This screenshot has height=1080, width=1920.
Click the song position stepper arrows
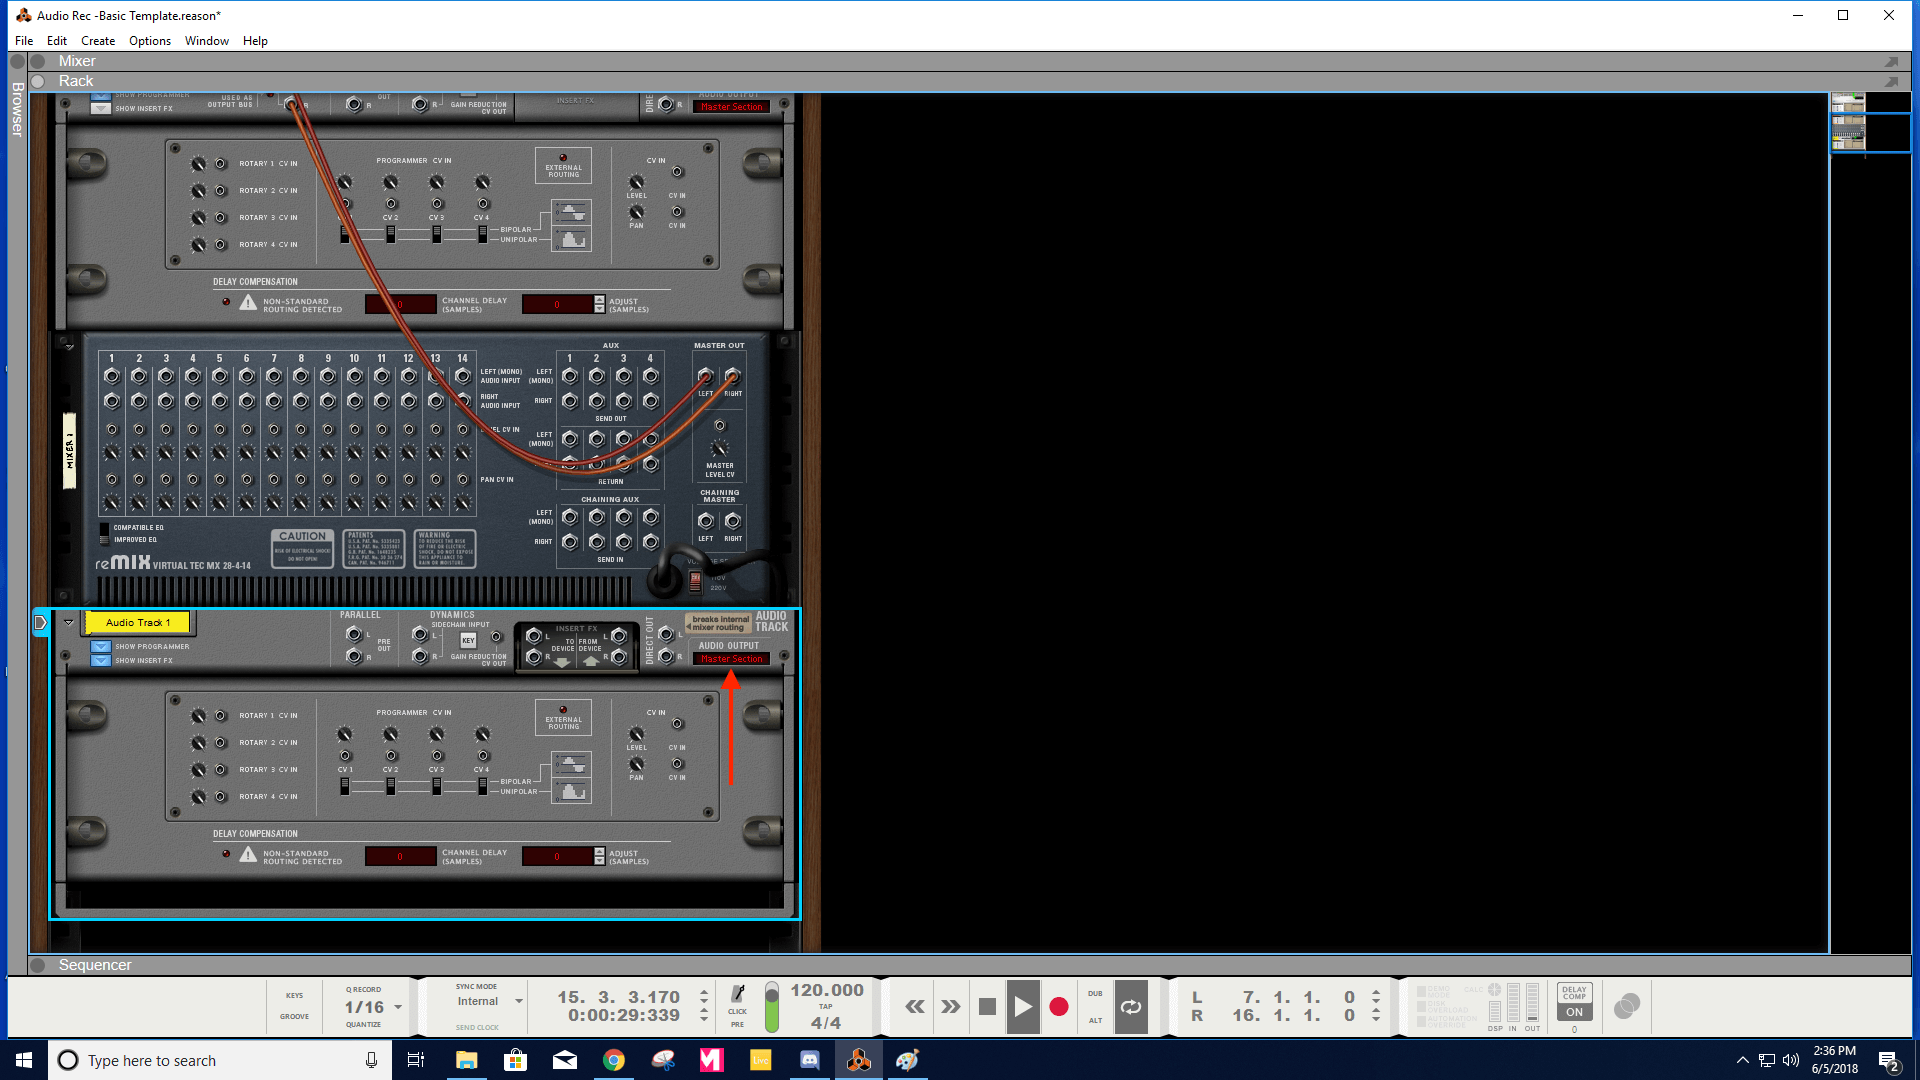pyautogui.click(x=704, y=1006)
